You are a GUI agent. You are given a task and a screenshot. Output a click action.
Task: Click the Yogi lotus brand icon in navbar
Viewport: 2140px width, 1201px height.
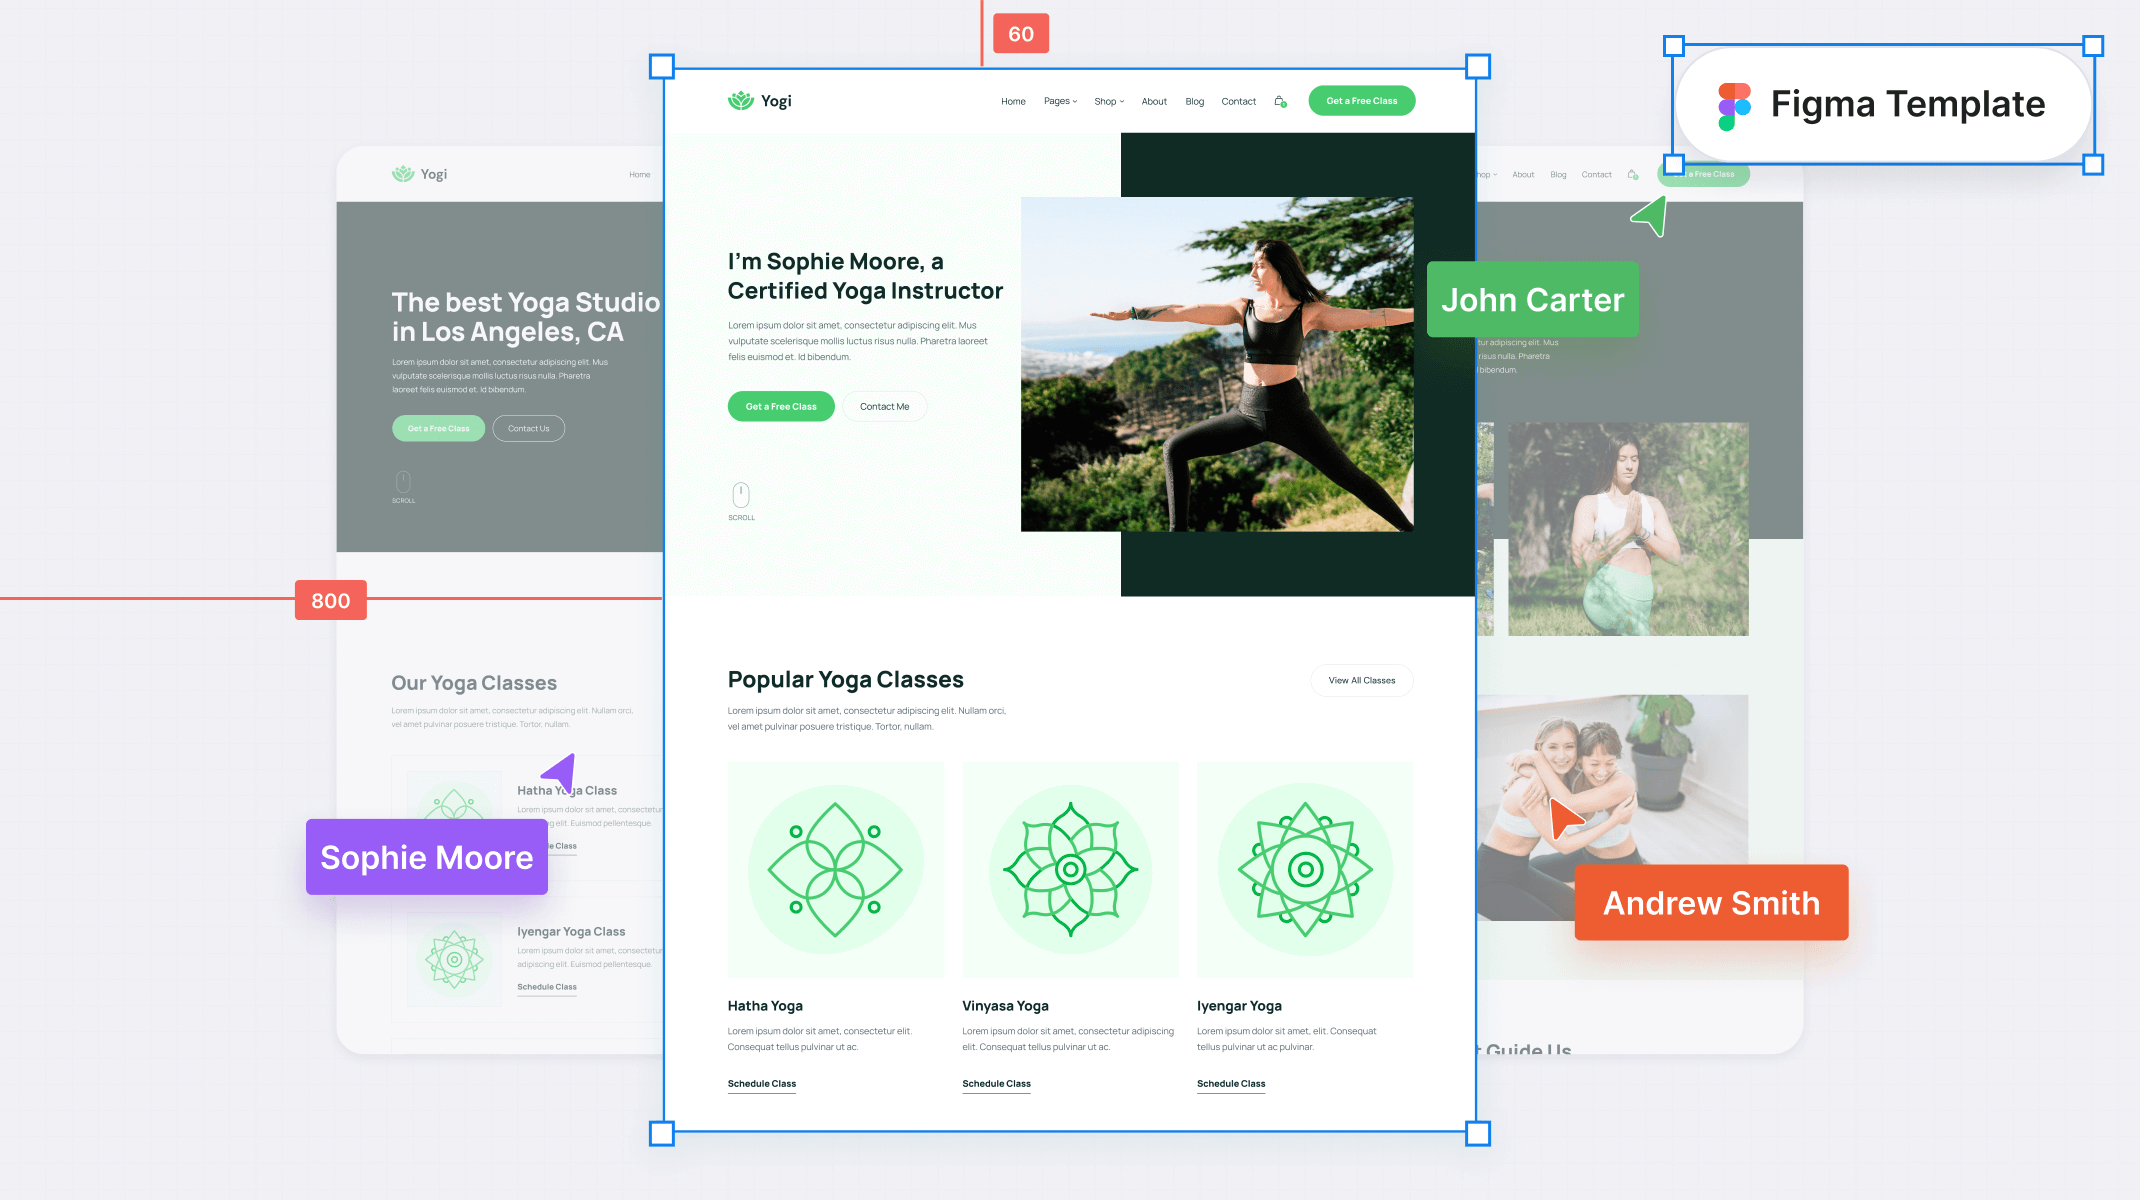(739, 100)
